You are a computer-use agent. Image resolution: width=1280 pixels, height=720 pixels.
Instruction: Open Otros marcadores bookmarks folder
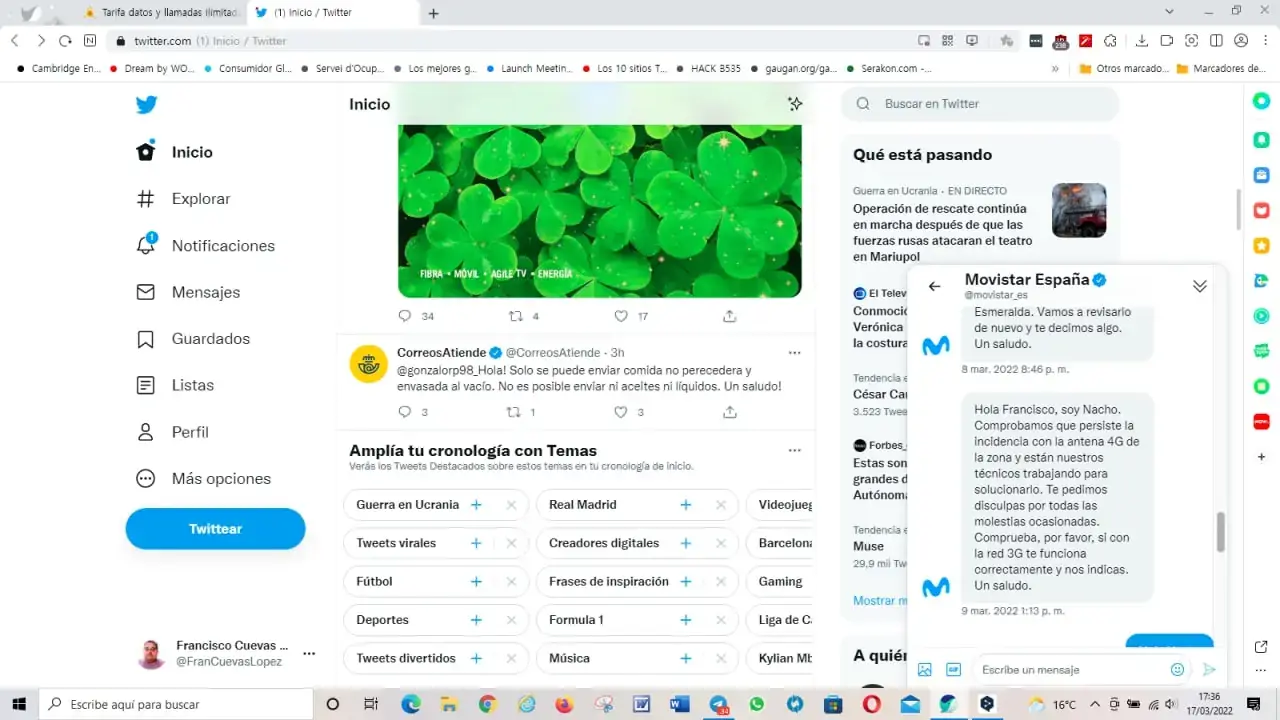coord(1124,69)
